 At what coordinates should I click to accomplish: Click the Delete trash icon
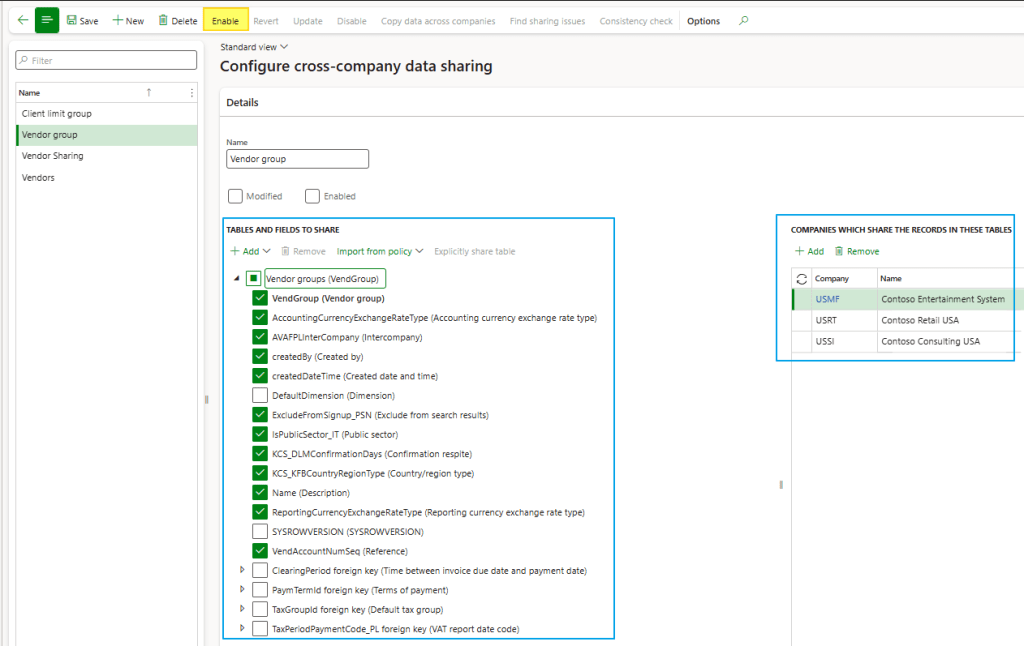tap(163, 21)
